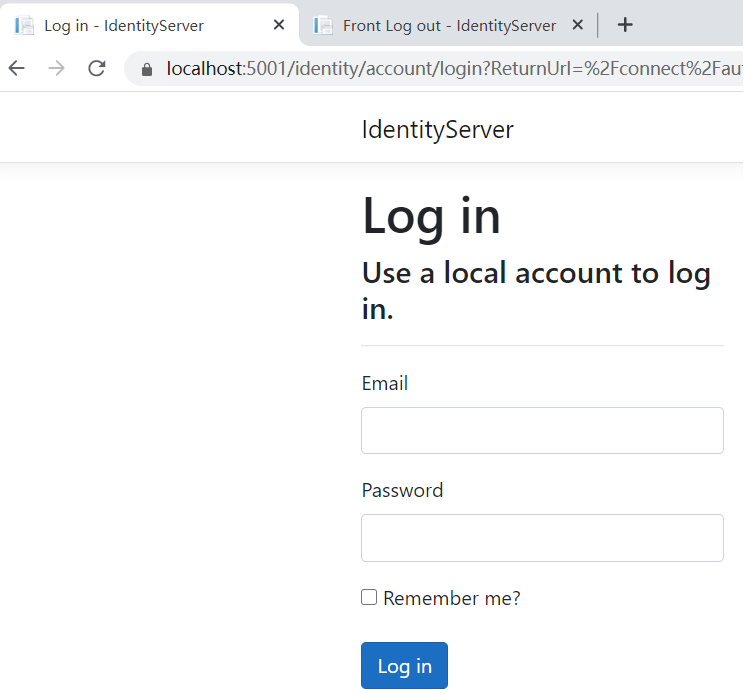The height and width of the screenshot is (694, 744).
Task: Click the favicon of the Front Log out tab
Action: [323, 25]
